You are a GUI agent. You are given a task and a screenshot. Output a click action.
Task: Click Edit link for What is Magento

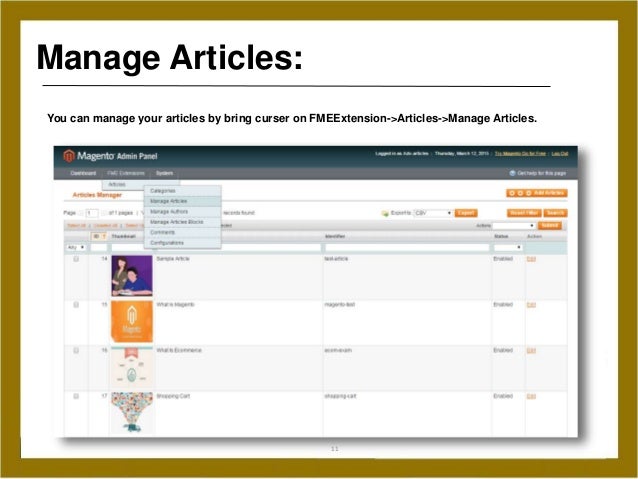coord(531,305)
